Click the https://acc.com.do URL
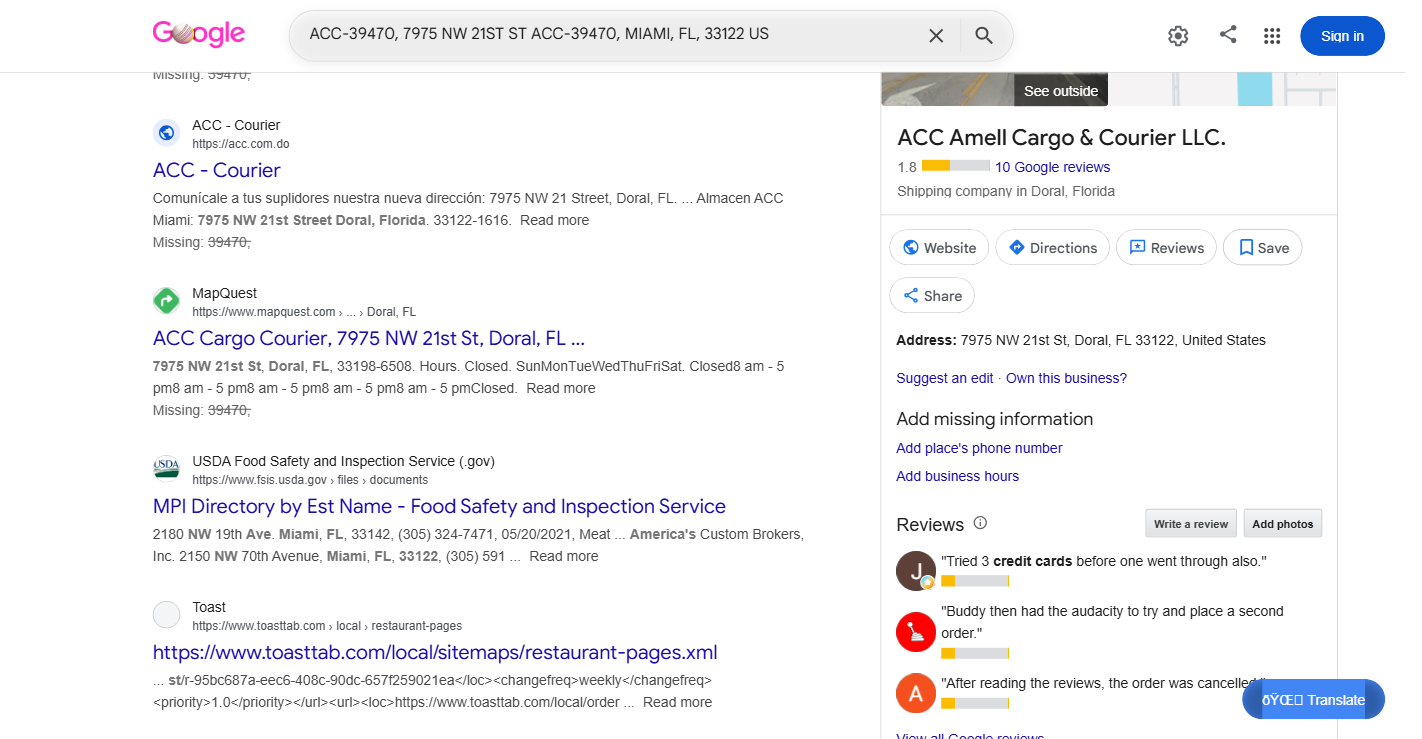The height and width of the screenshot is (739, 1422). tap(241, 144)
